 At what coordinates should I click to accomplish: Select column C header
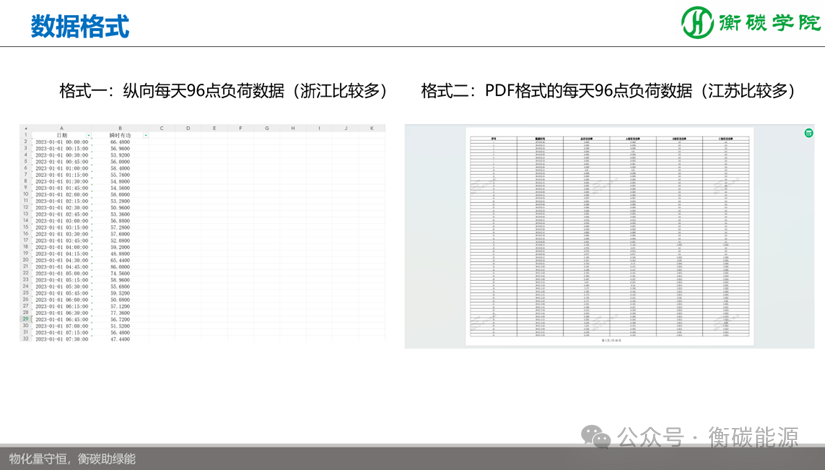[x=162, y=128]
